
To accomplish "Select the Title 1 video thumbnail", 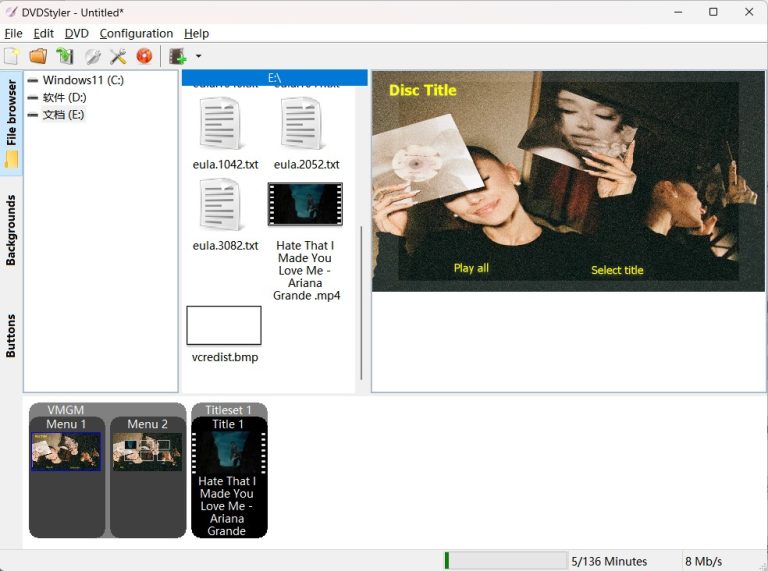I will coord(229,452).
